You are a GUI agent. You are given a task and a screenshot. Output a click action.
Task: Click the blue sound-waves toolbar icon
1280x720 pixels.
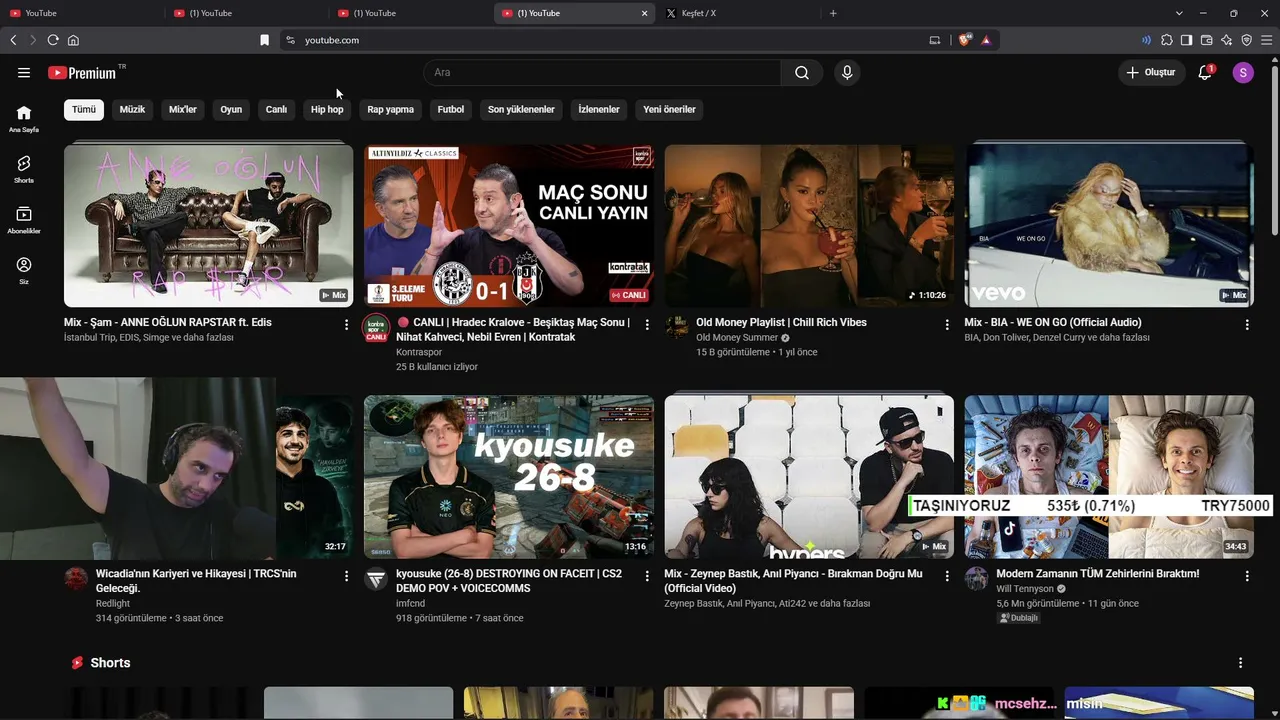[1147, 40]
